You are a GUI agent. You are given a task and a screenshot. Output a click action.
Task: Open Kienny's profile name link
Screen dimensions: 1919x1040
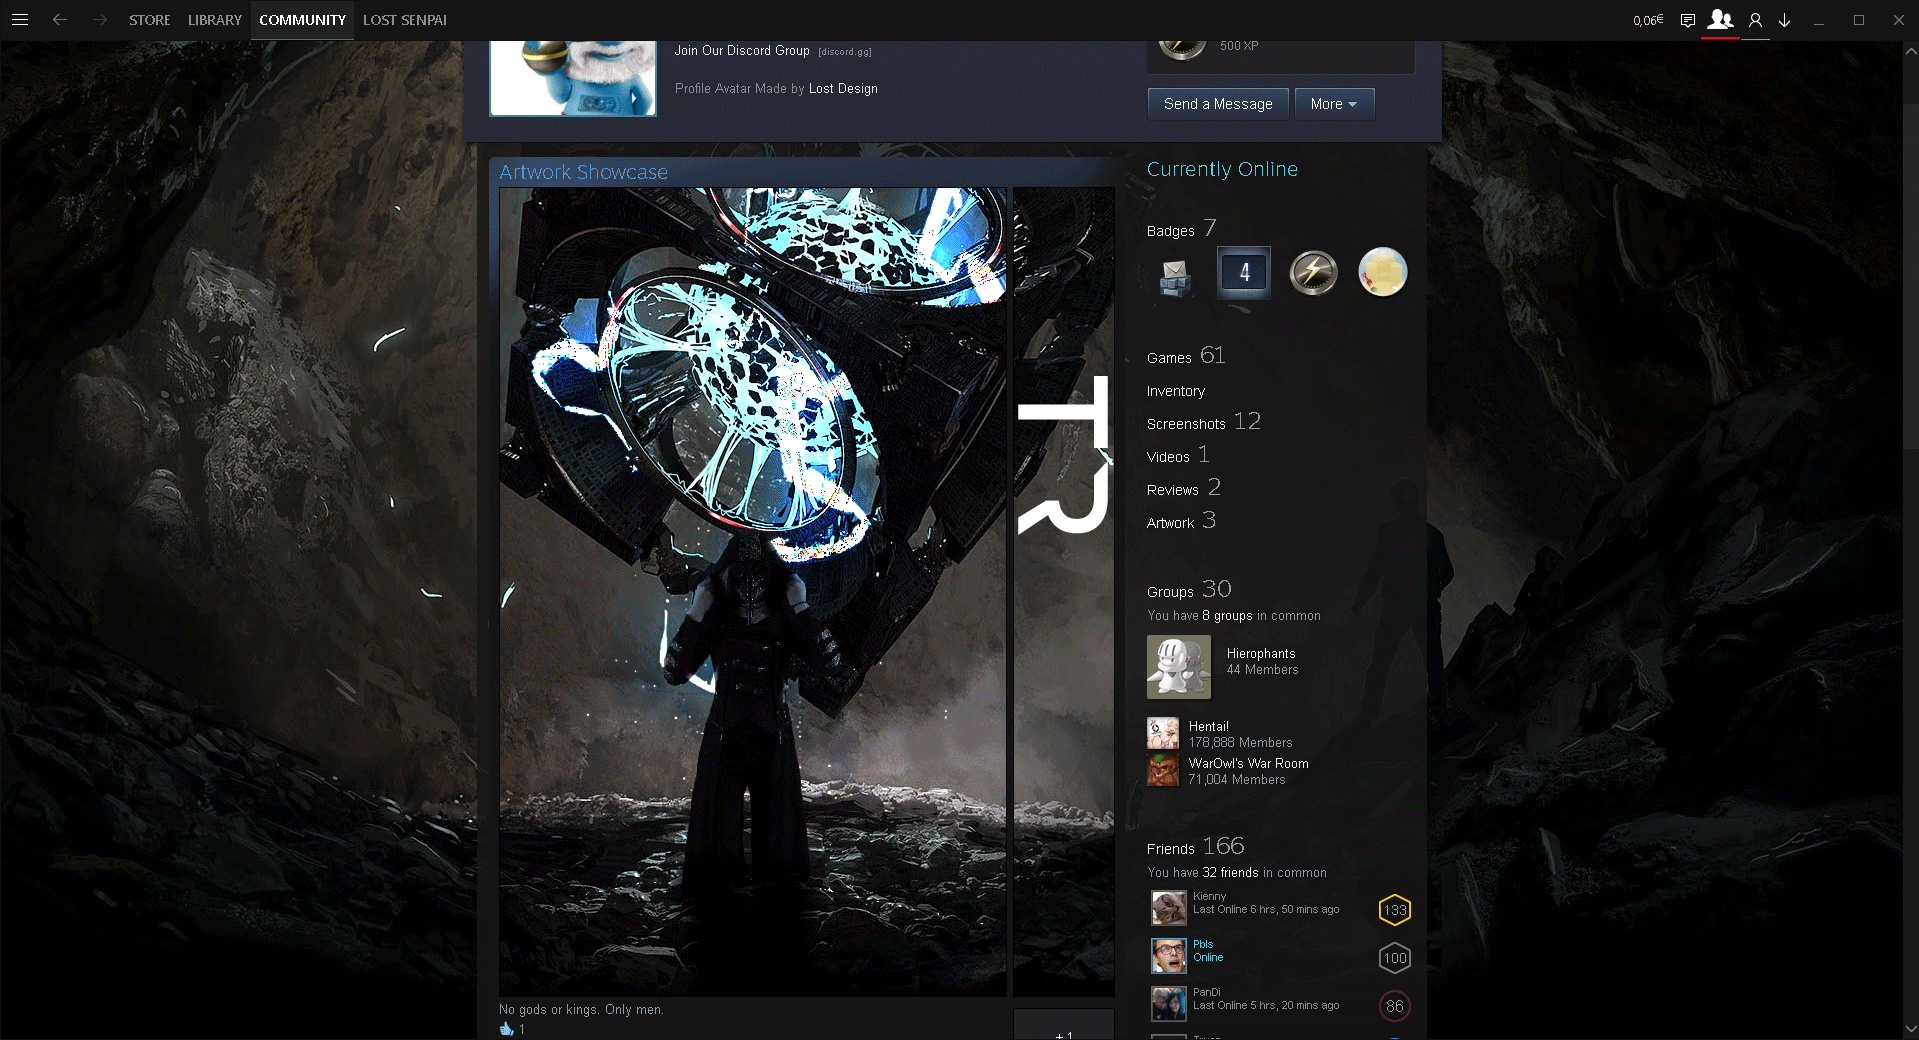point(1209,897)
